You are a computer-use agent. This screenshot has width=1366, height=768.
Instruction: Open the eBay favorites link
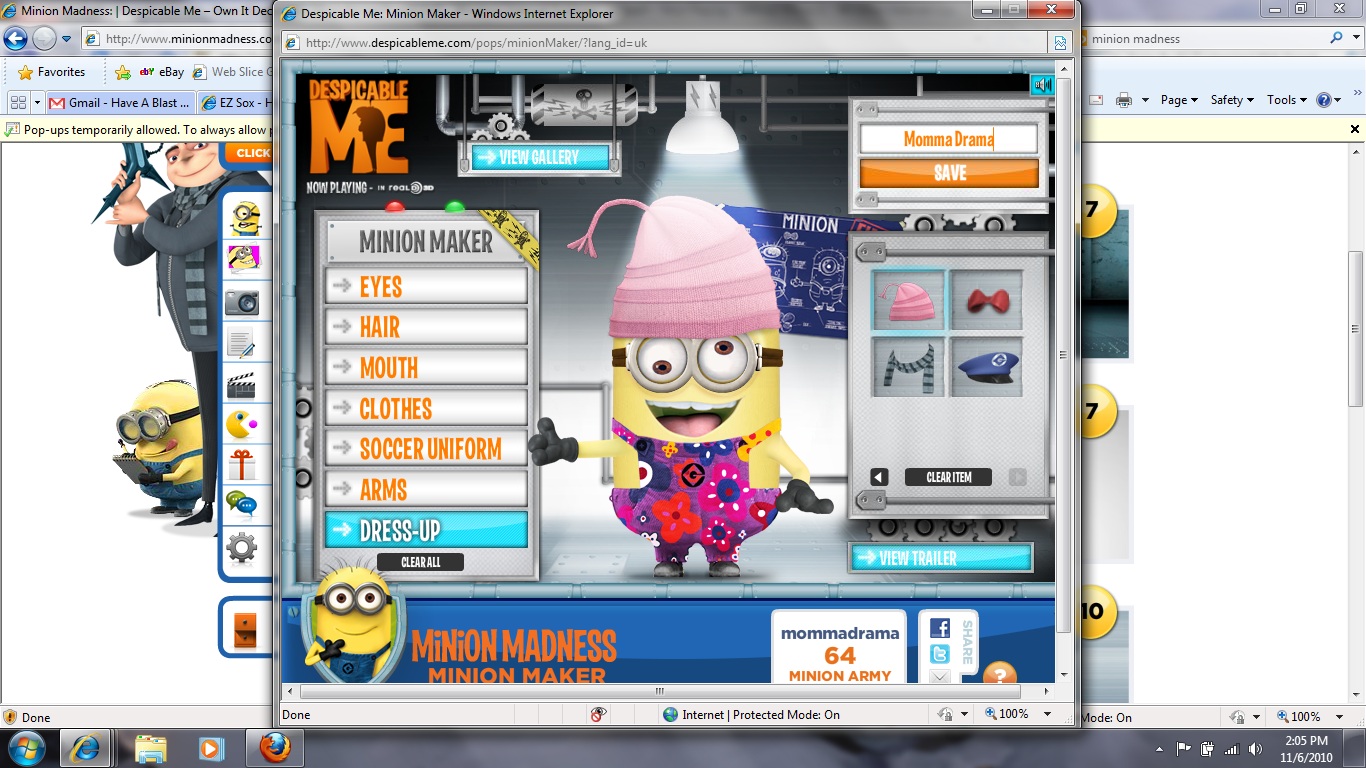tap(162, 72)
